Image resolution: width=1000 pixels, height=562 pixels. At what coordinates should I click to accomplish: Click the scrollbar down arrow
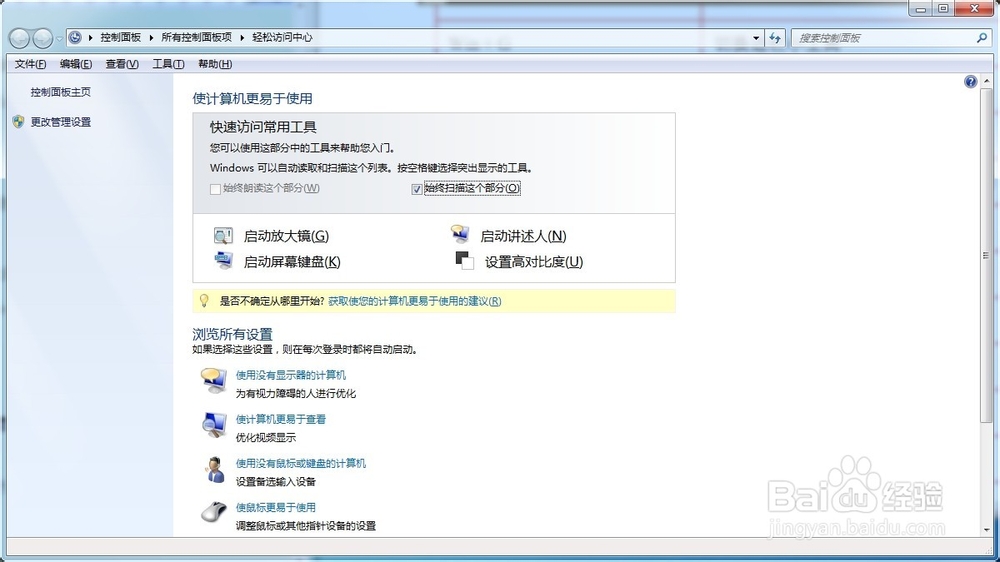pyautogui.click(x=987, y=530)
